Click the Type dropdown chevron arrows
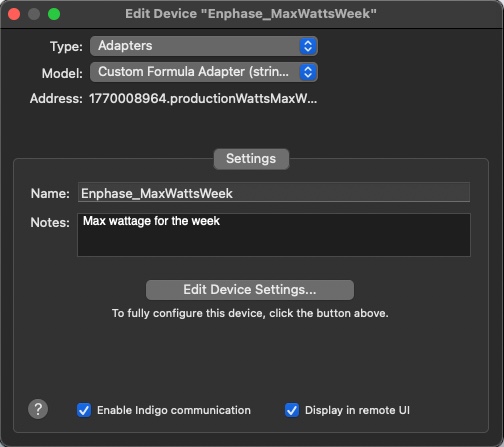This screenshot has height=447, width=504. tap(308, 46)
